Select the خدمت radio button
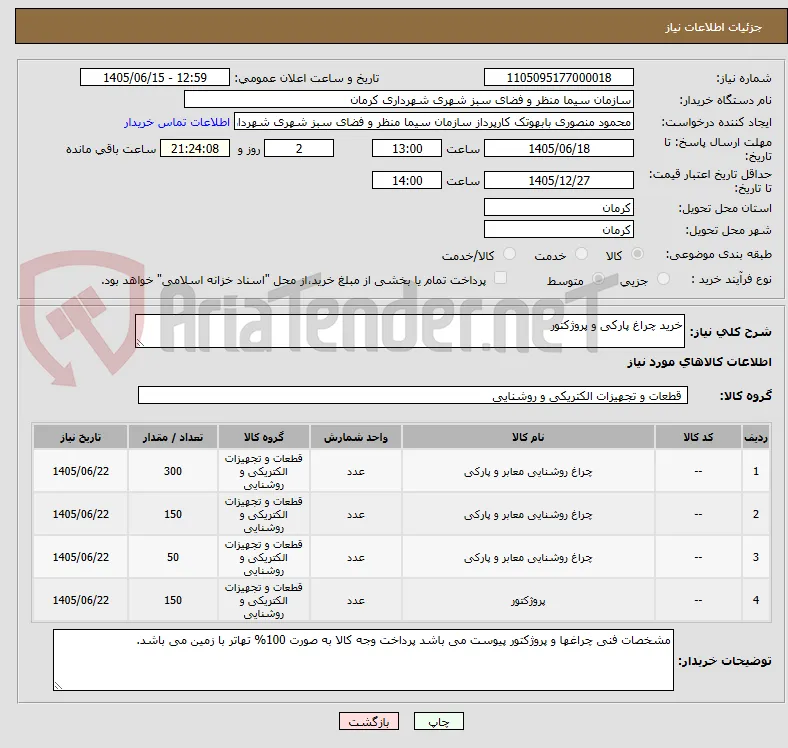 click(581, 254)
